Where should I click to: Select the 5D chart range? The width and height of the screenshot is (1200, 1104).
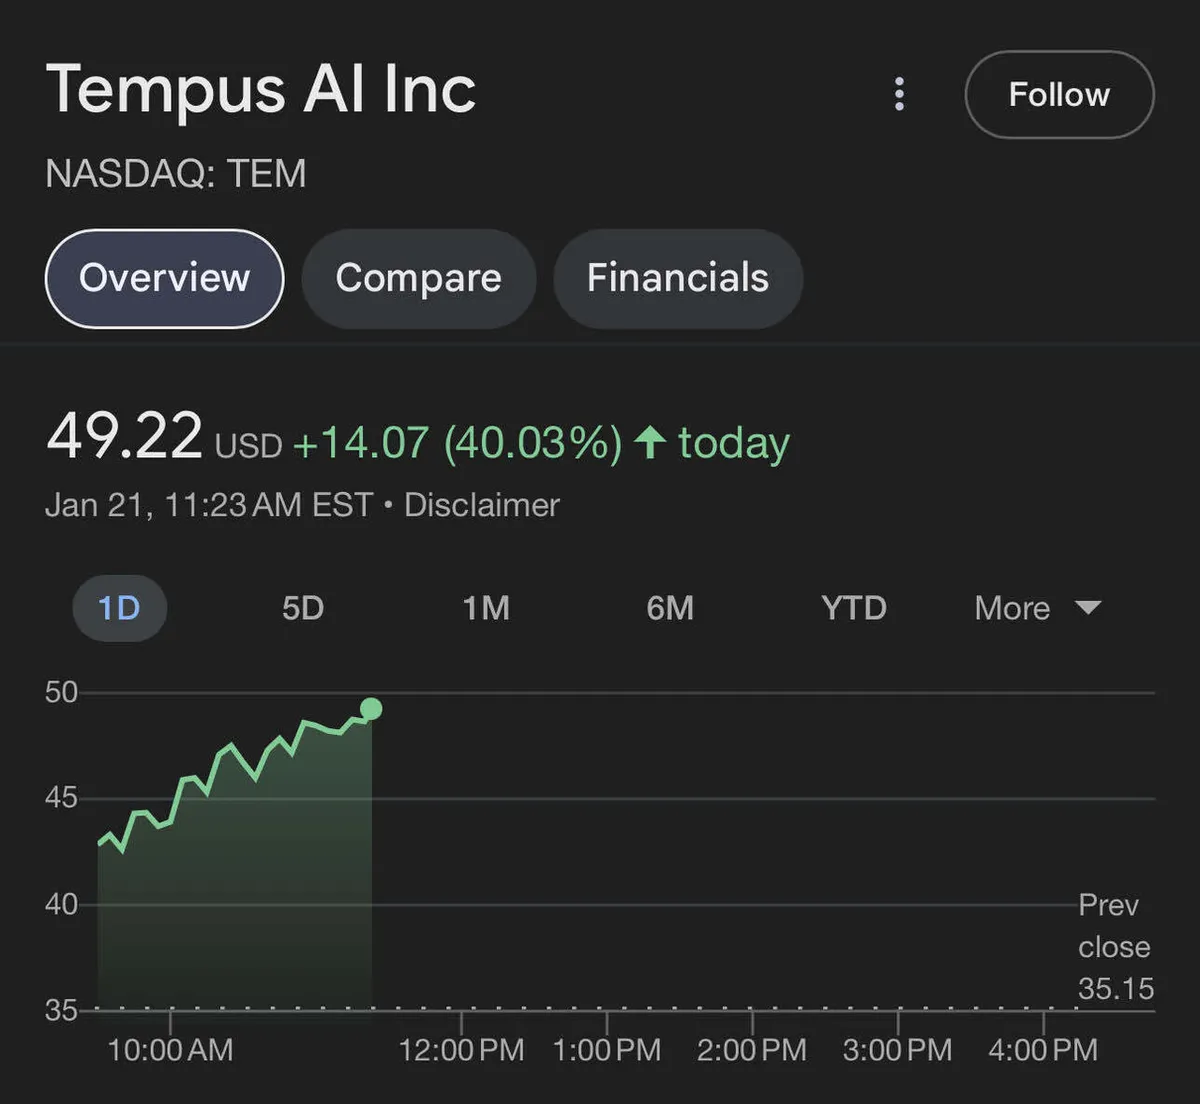tap(303, 608)
